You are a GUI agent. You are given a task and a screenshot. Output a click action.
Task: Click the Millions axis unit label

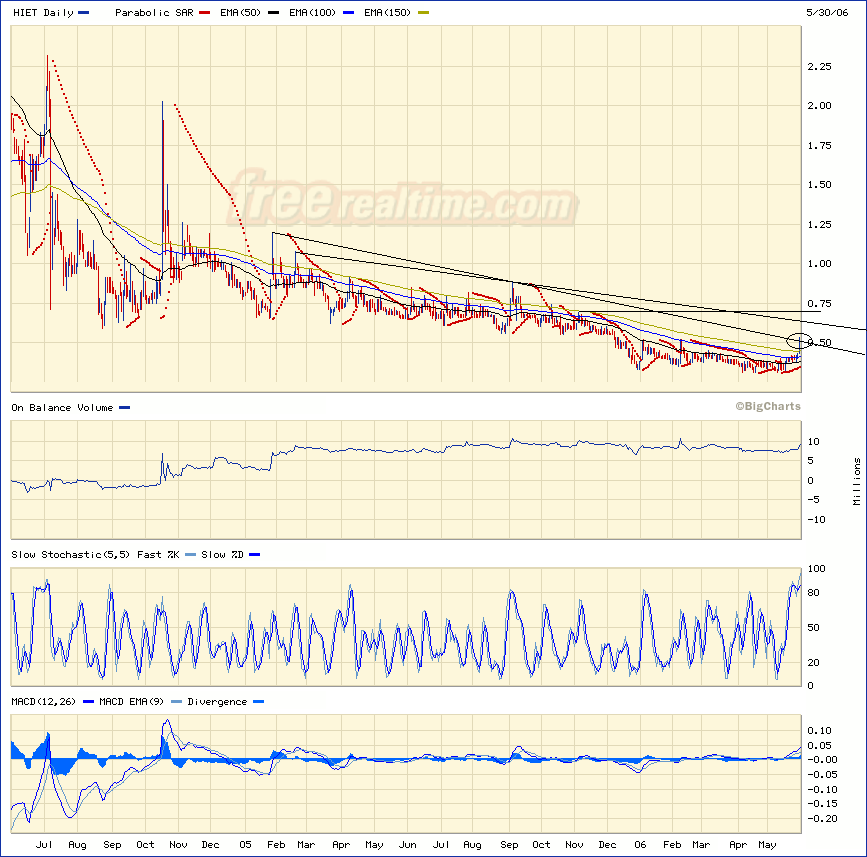click(857, 481)
